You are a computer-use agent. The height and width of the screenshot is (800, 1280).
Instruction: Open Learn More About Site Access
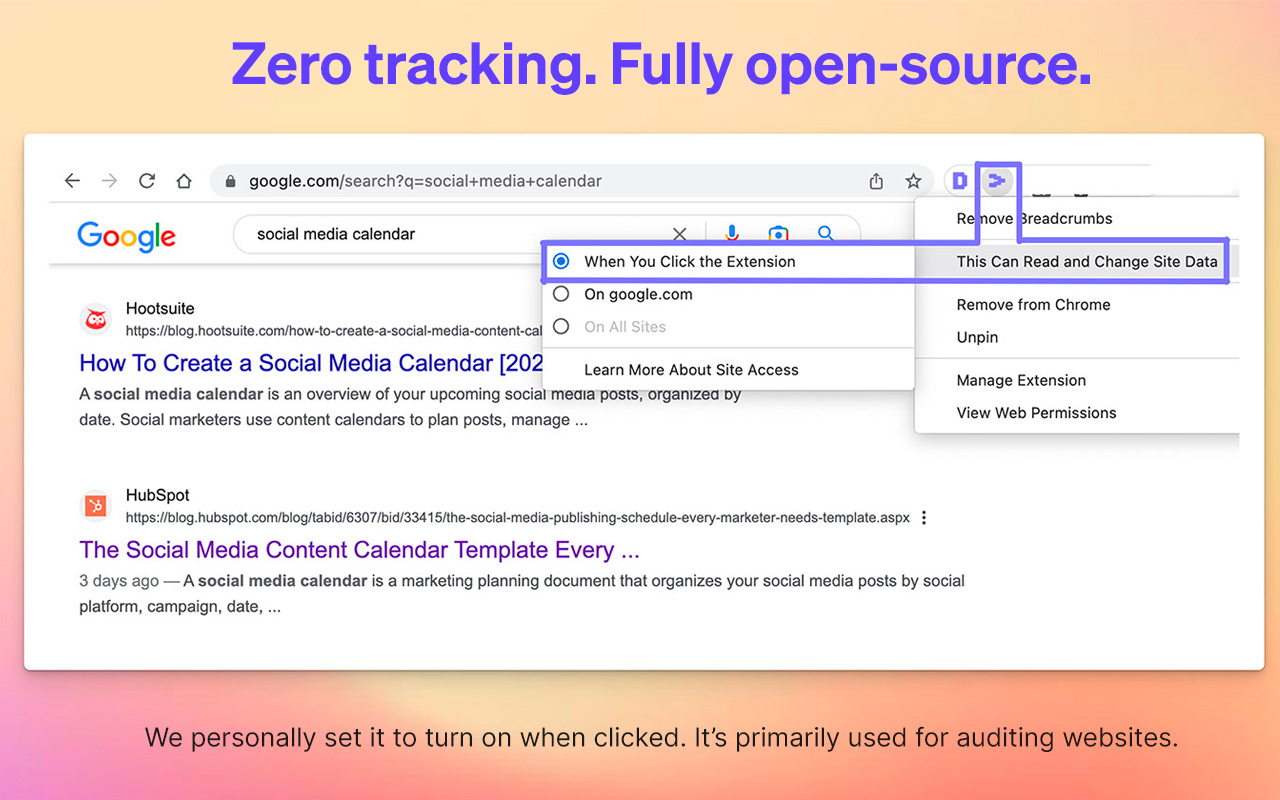(x=729, y=370)
